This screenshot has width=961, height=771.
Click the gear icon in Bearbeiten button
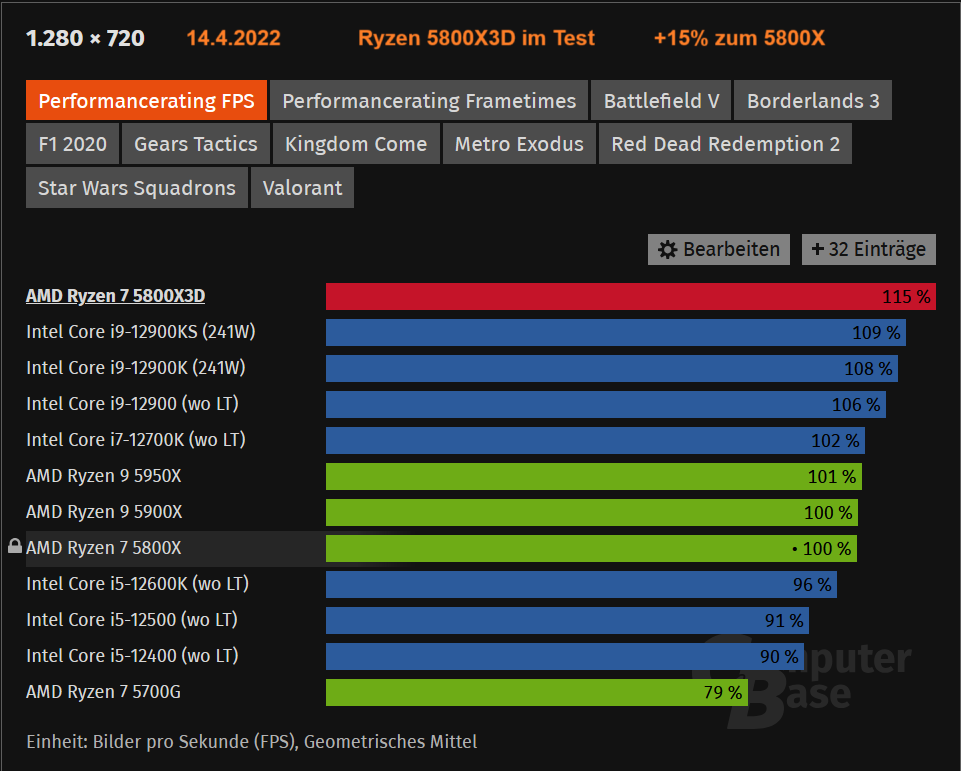coord(667,249)
